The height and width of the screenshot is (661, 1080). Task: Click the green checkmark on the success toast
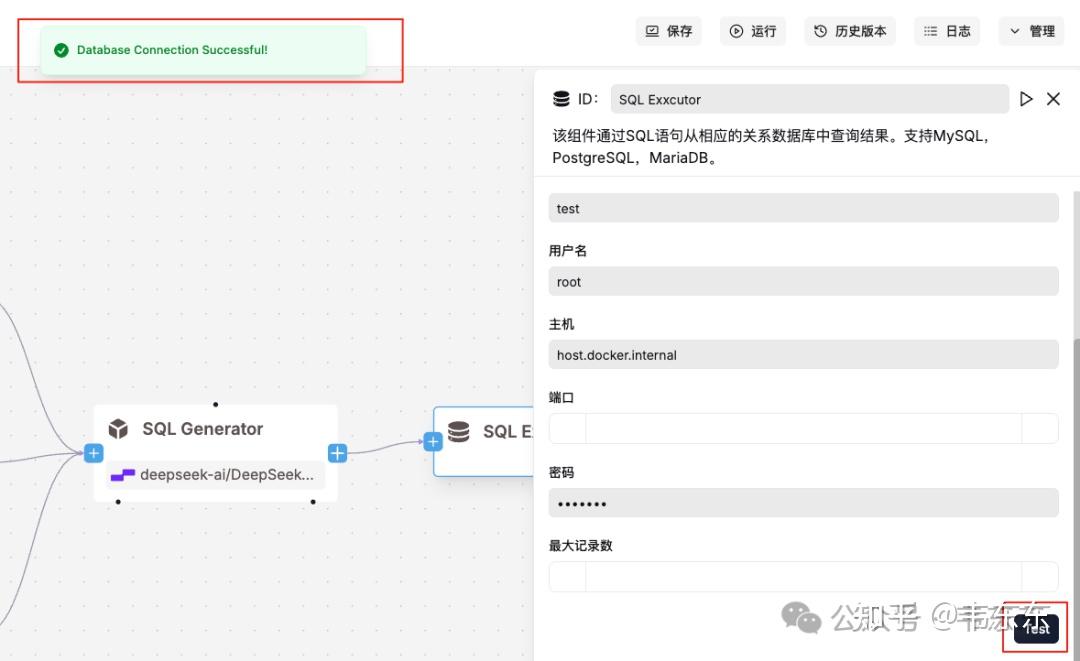(62, 49)
